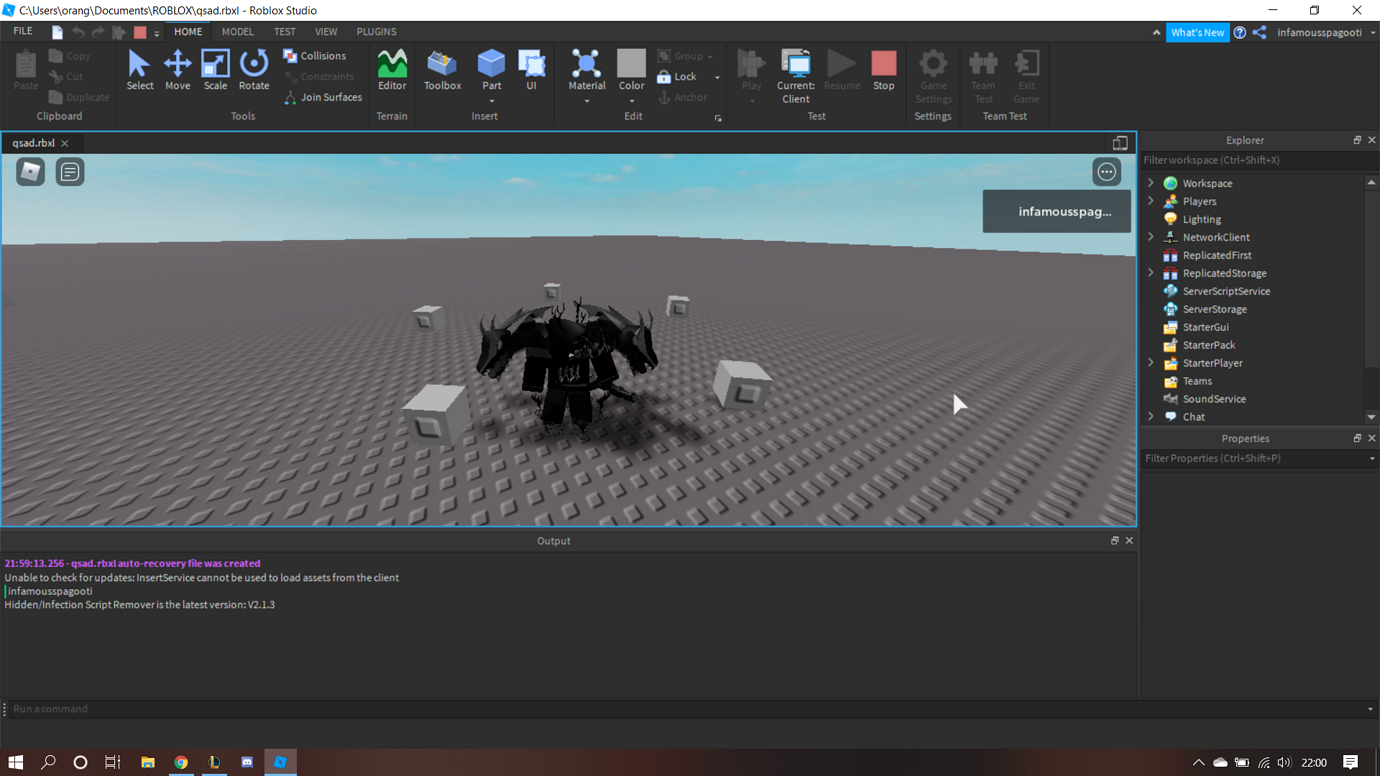Expand ReplicatedStorage in the Explorer
Screen dimensions: 1380x776
click(1150, 273)
